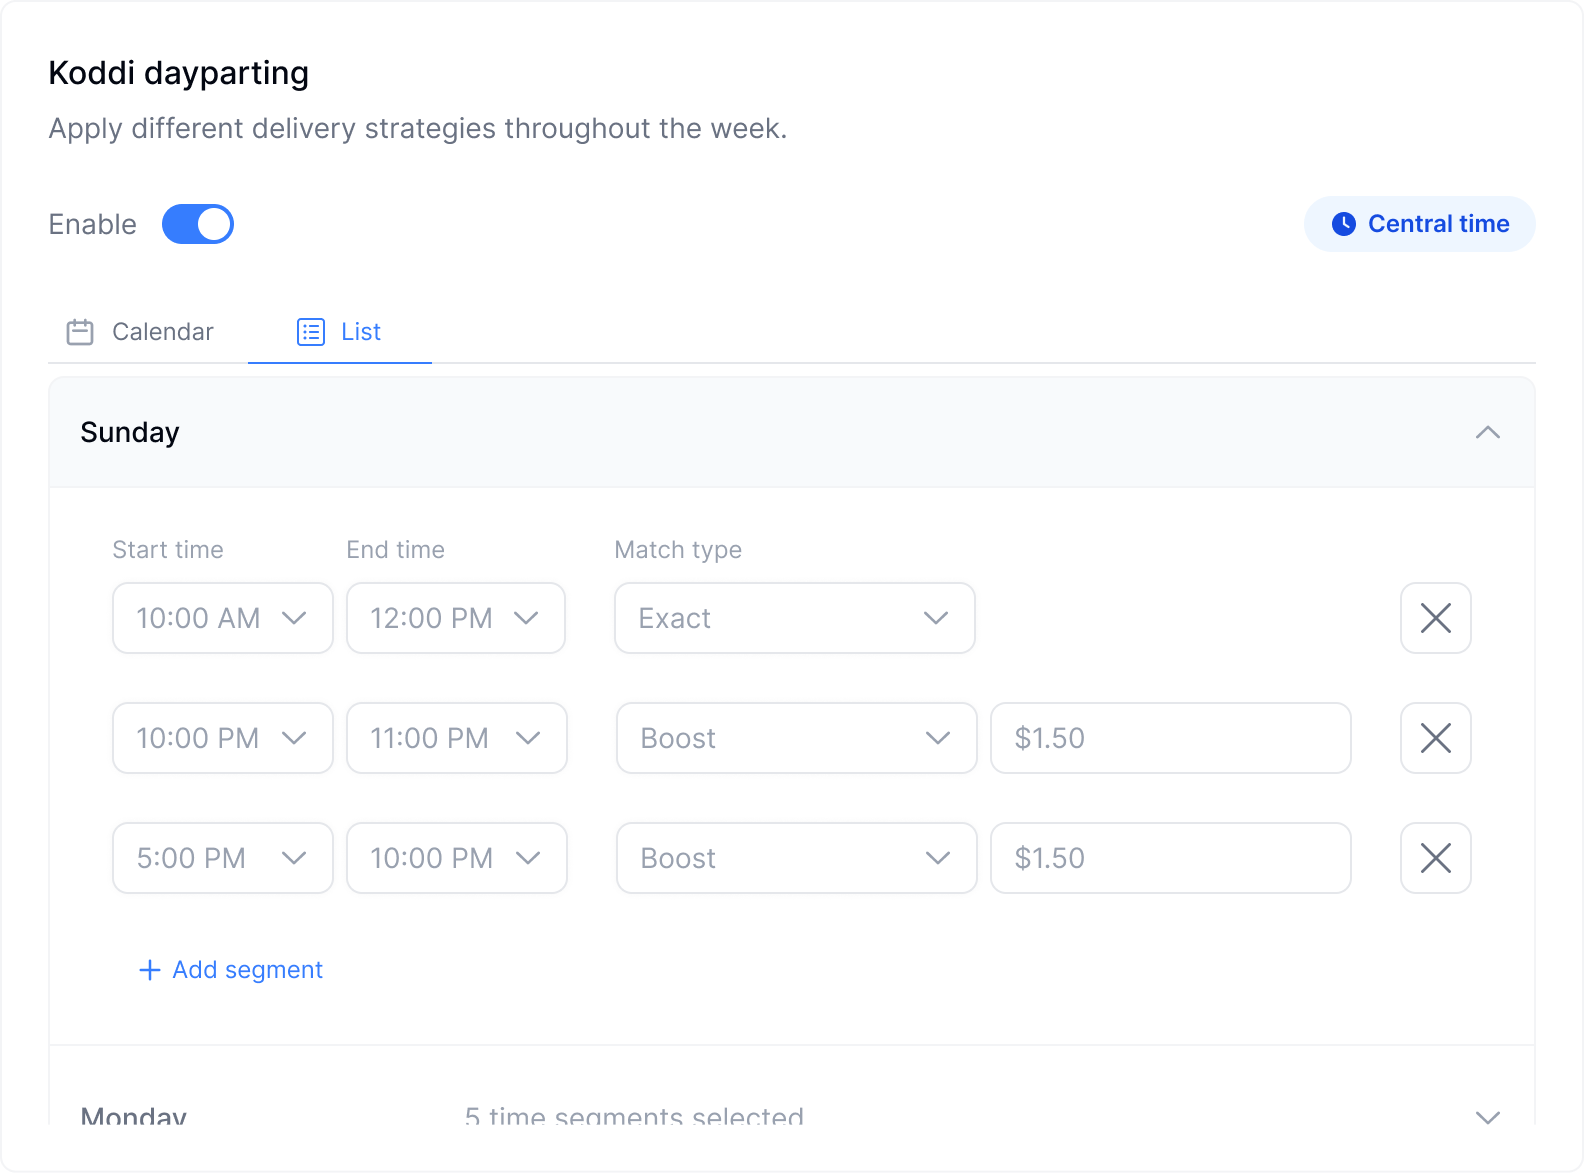Switch to the List tab

point(340,332)
